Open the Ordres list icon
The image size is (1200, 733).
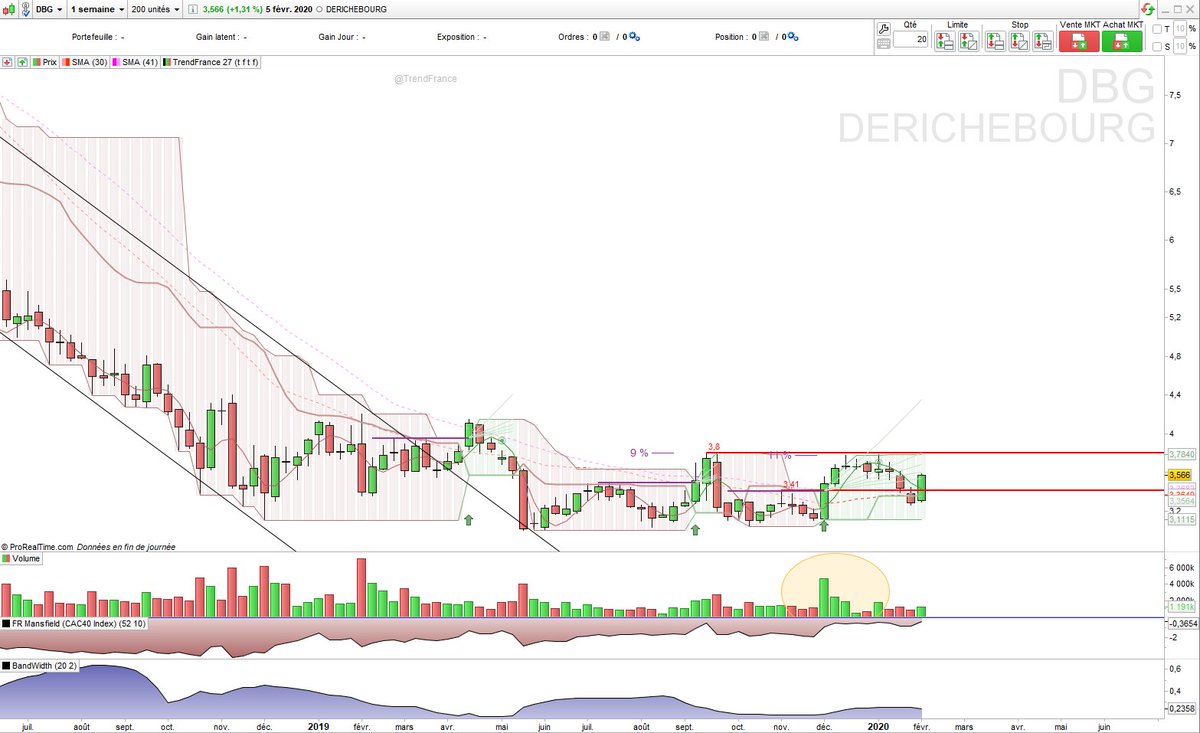[x=607, y=37]
